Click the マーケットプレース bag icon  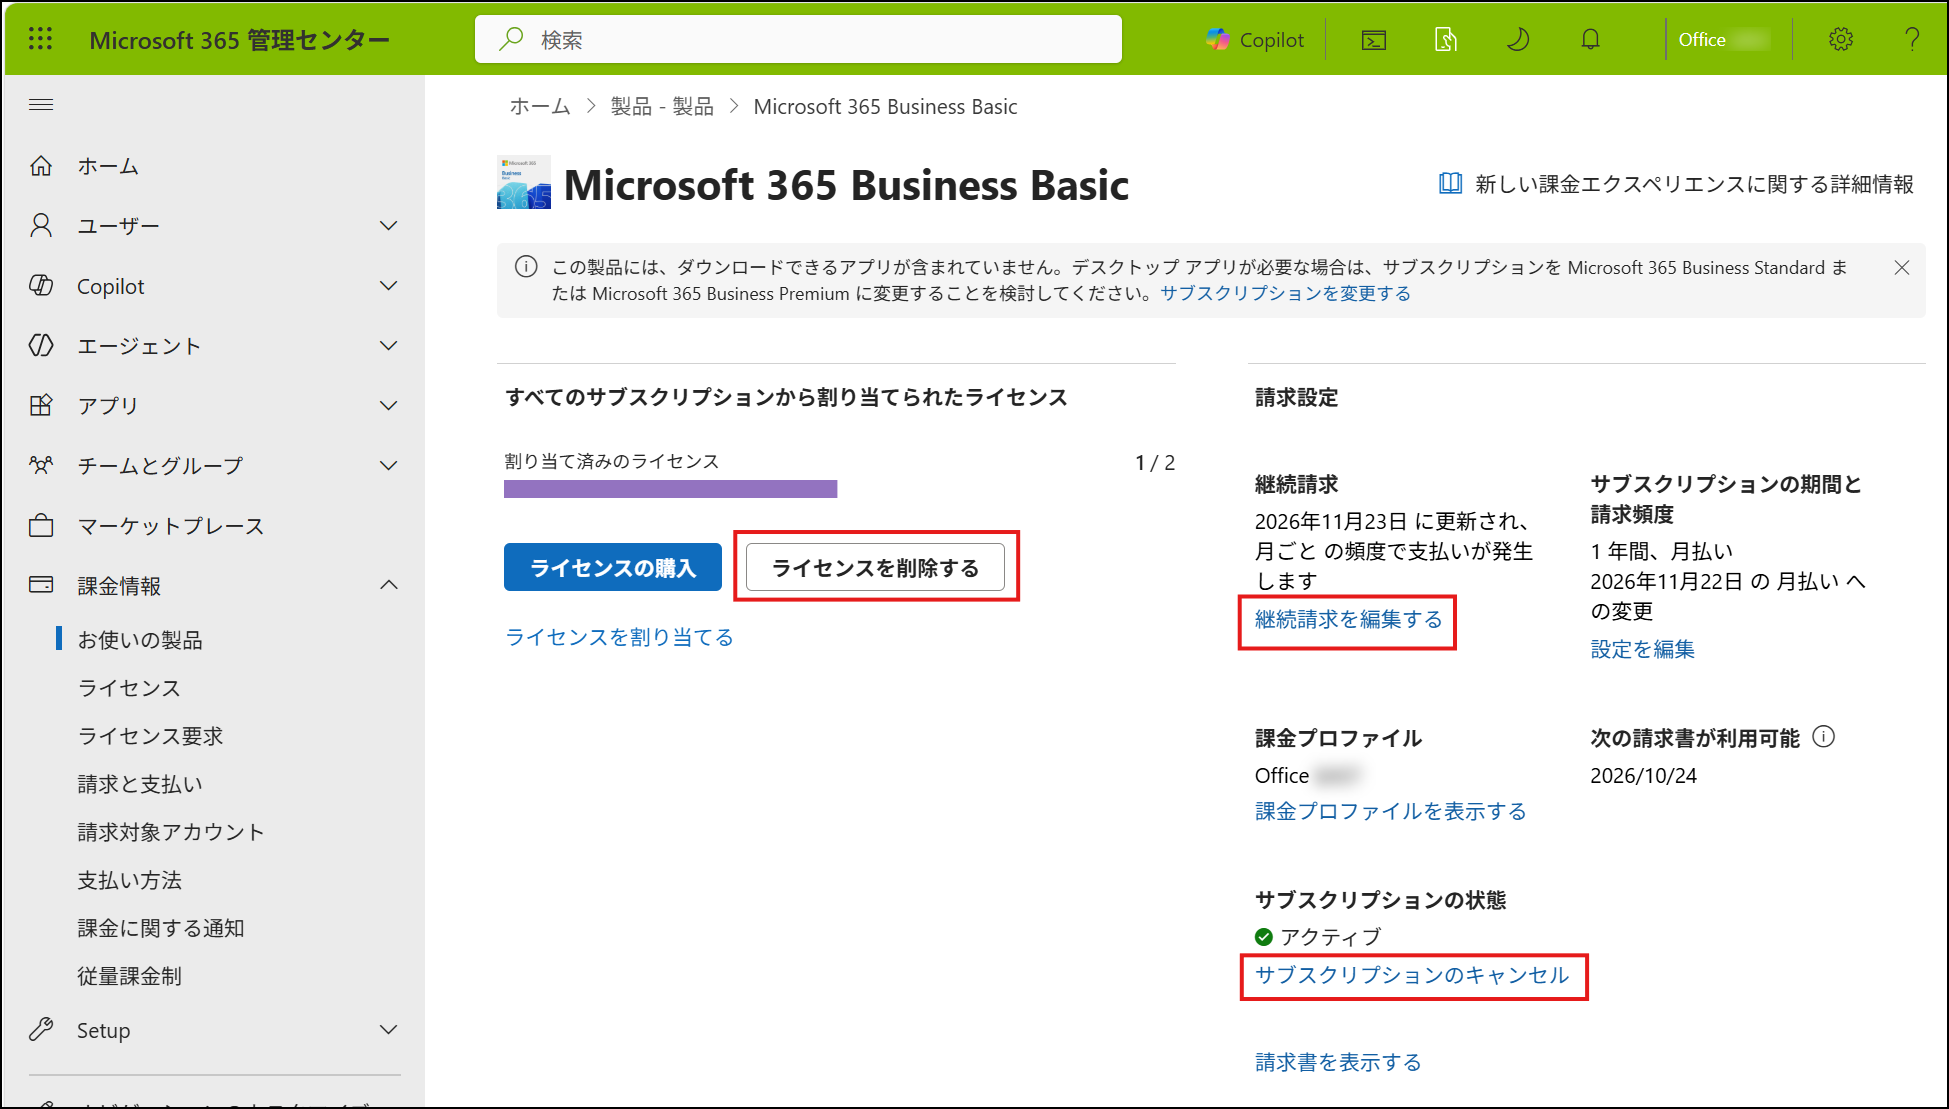(41, 526)
